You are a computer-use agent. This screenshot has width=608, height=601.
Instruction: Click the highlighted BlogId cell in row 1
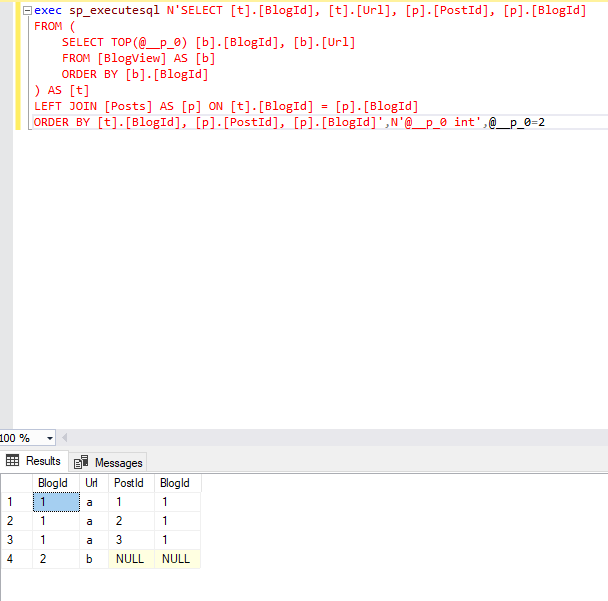[56, 502]
